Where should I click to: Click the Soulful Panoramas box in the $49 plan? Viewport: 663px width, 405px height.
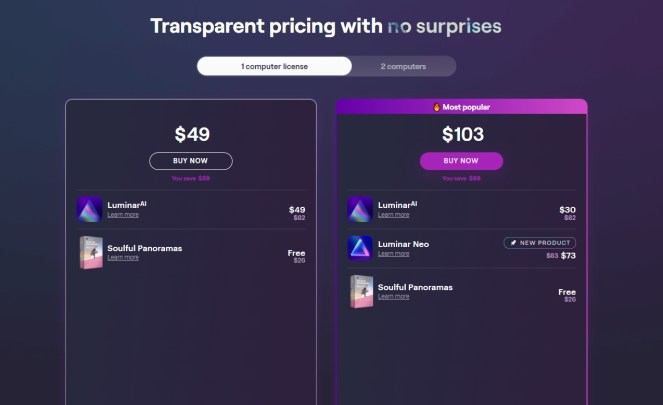(x=91, y=252)
